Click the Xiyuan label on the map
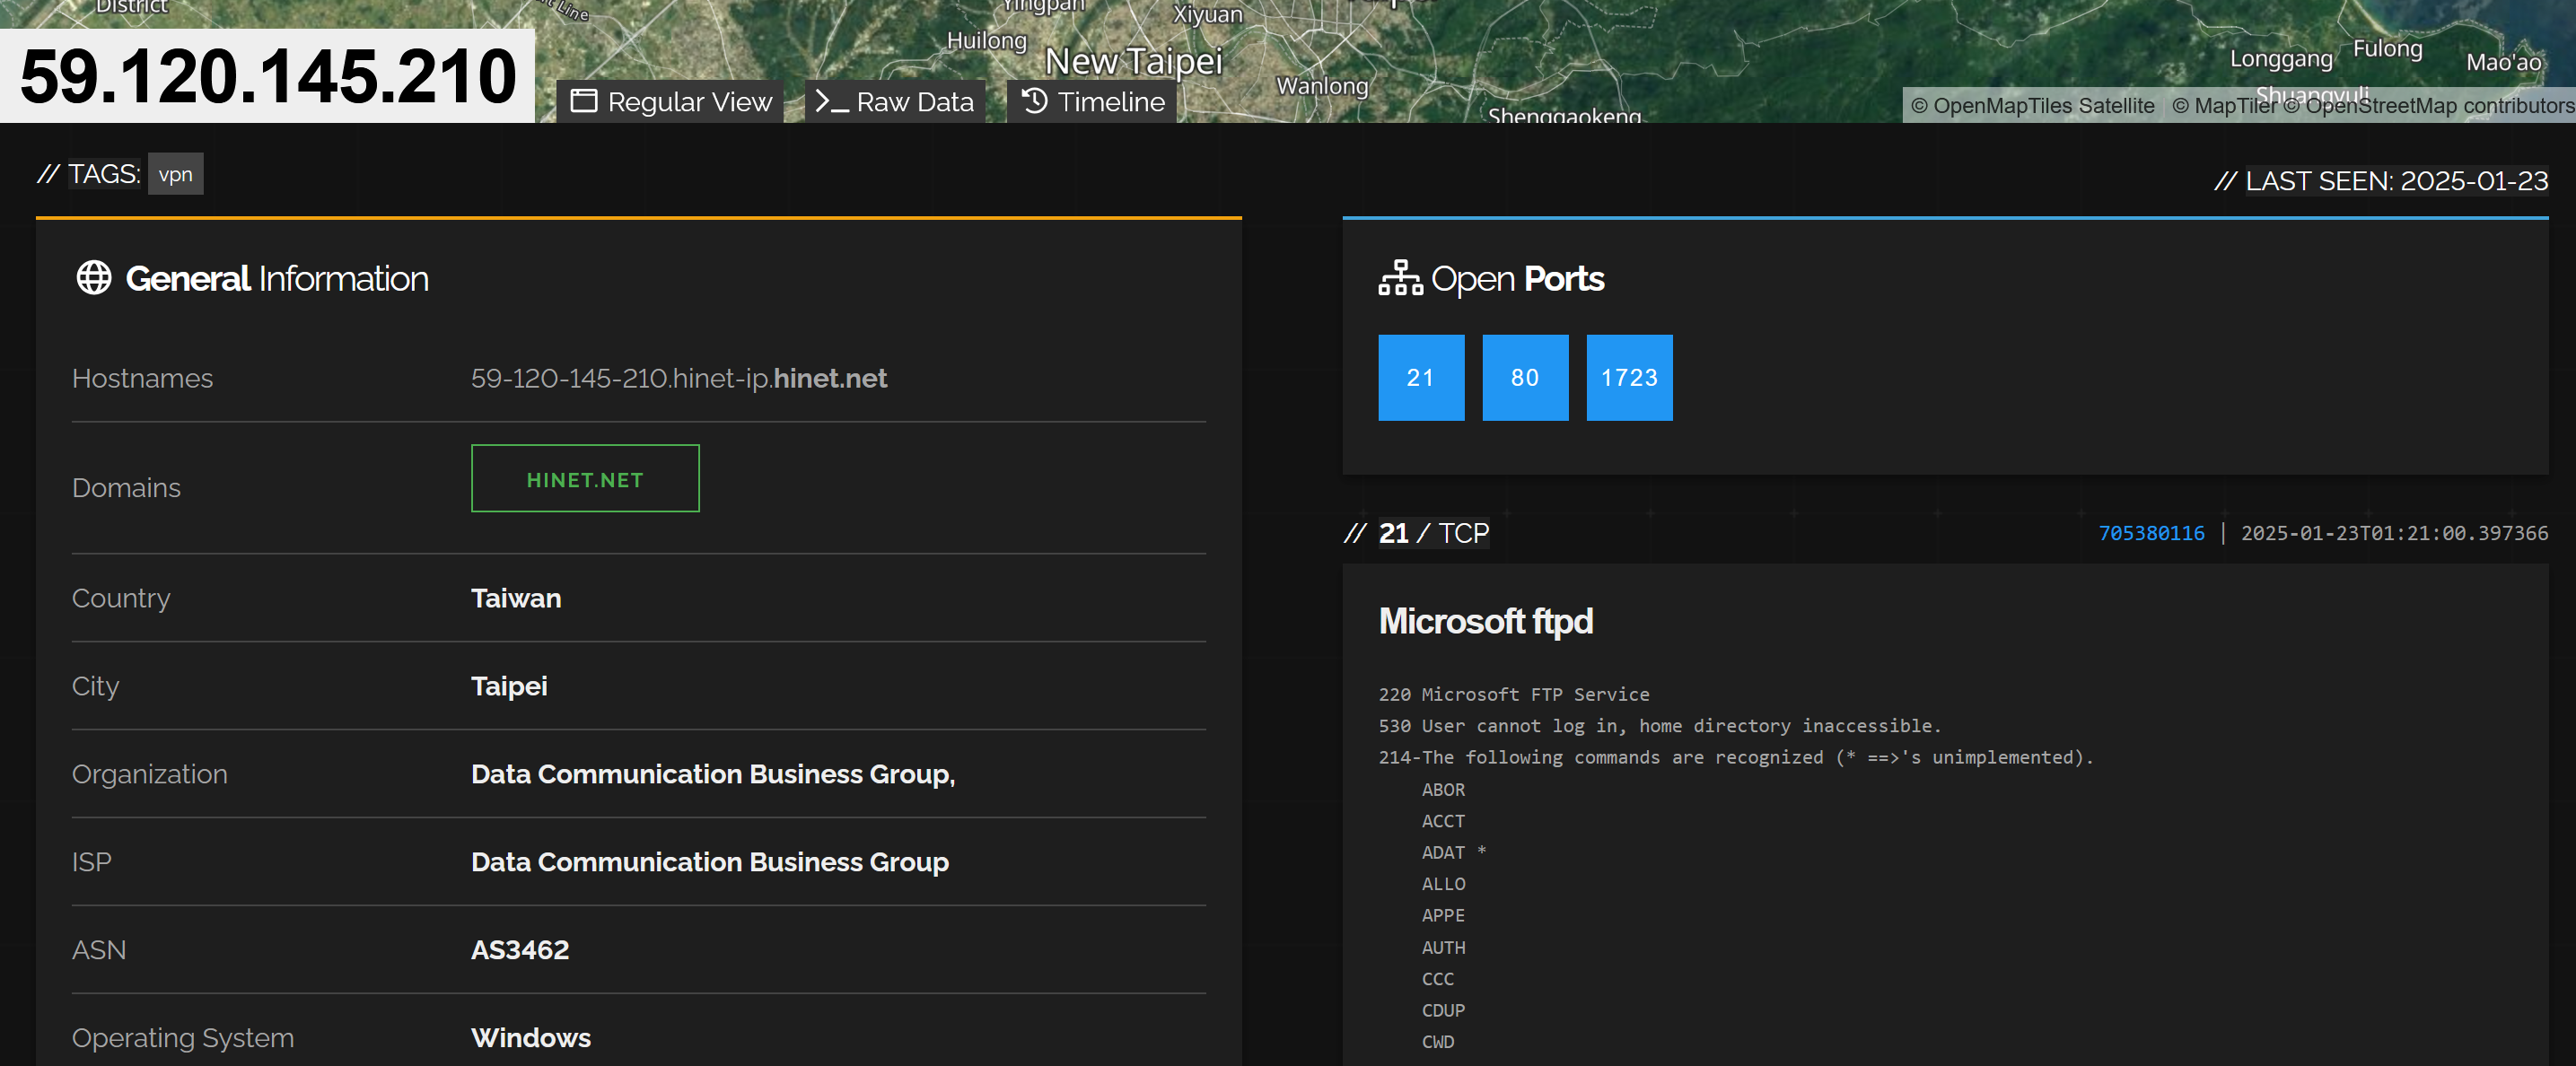The height and width of the screenshot is (1066, 2576). pos(1207,14)
